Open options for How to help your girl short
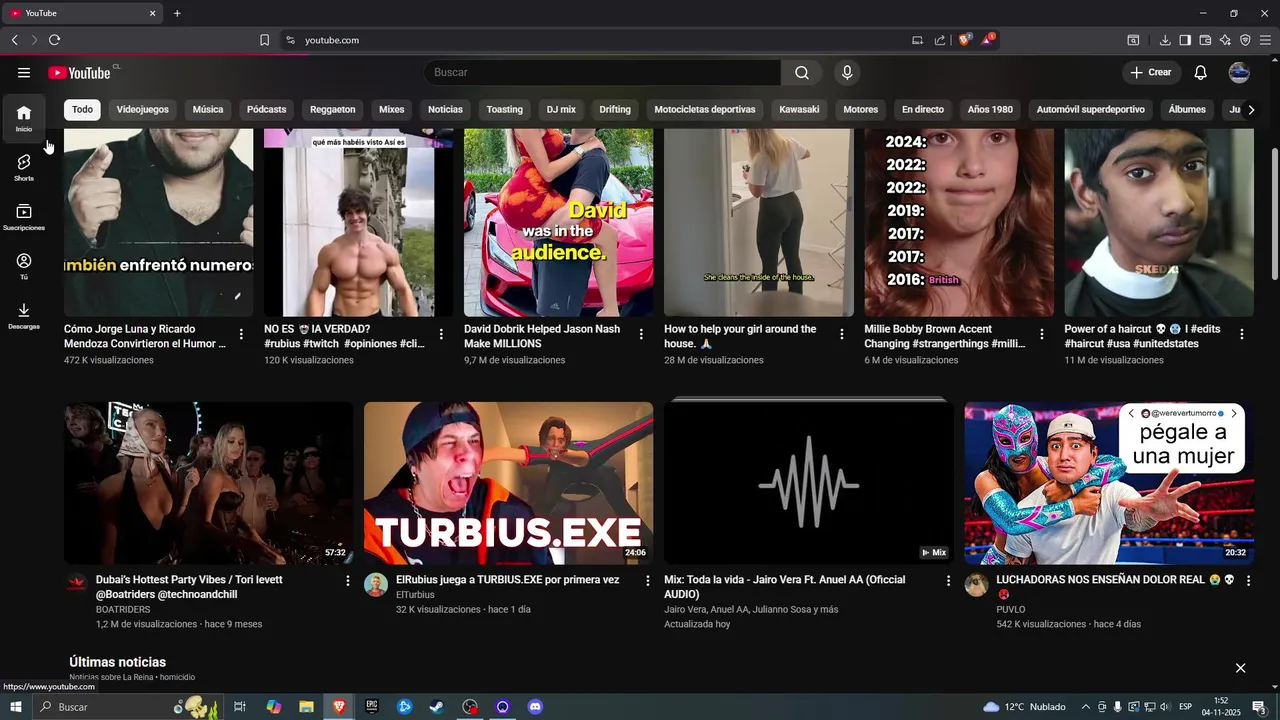The image size is (1280, 720). coord(841,334)
